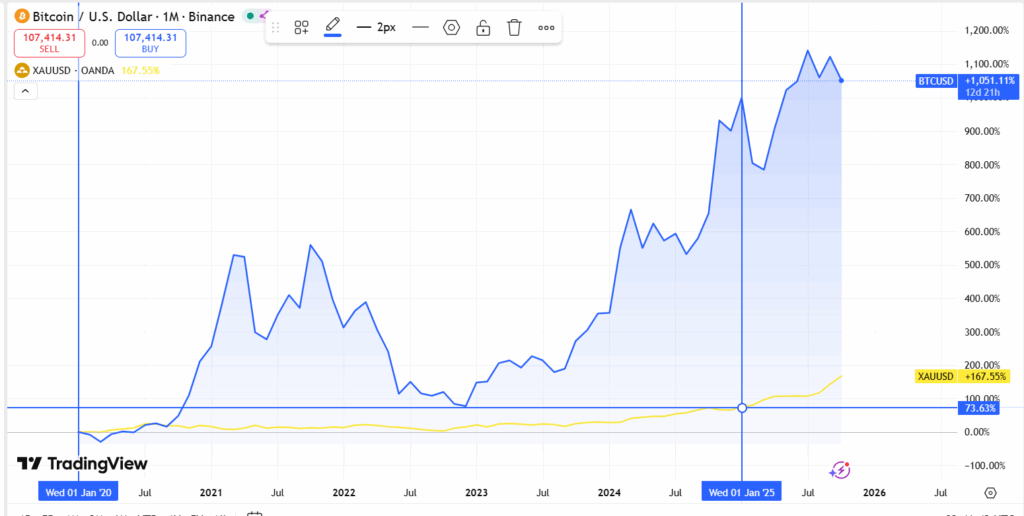Click the Wed 01 Jan '25 date label
This screenshot has width=1024, height=516.
(741, 493)
